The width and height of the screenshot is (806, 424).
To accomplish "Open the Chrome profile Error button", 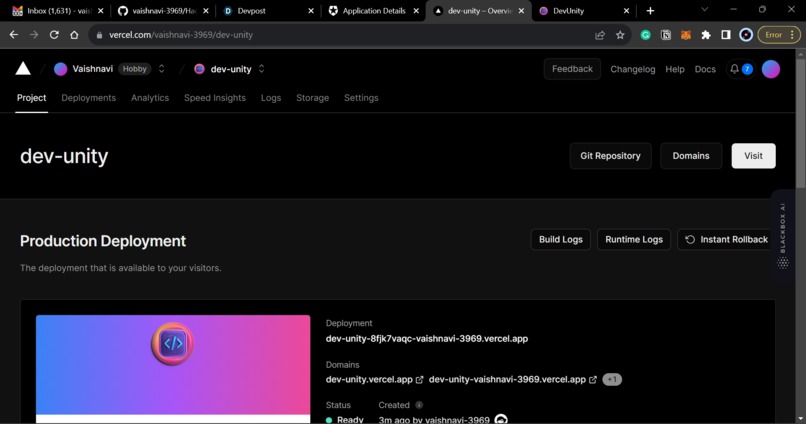I will [x=779, y=35].
